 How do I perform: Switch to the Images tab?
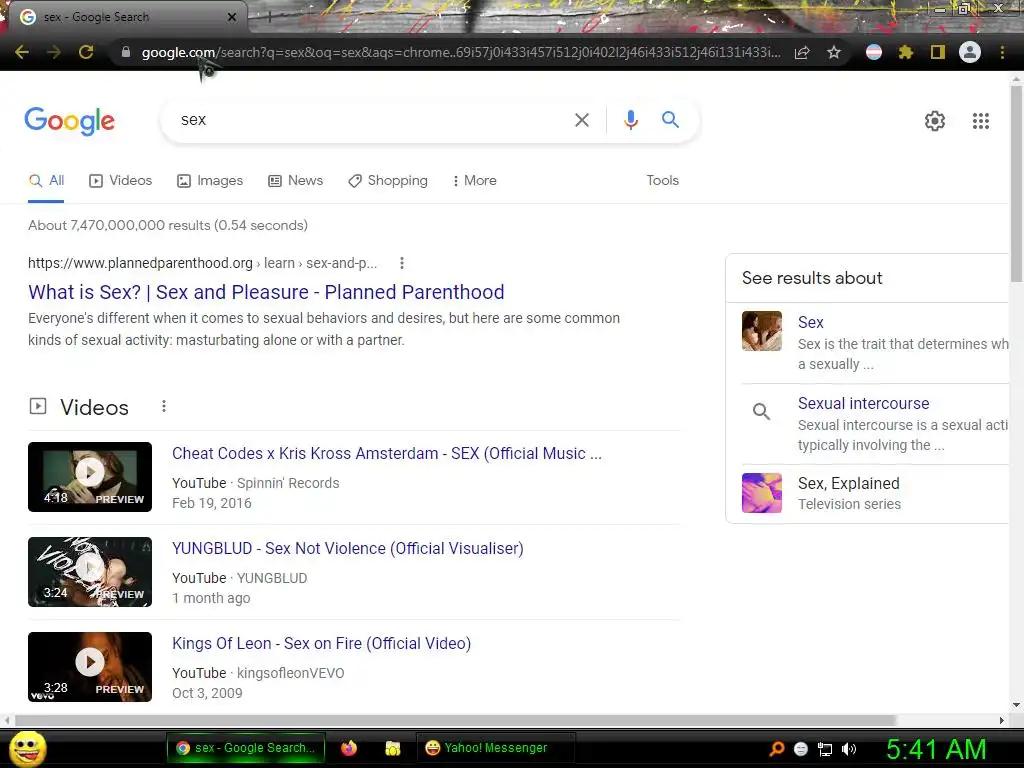pos(210,180)
